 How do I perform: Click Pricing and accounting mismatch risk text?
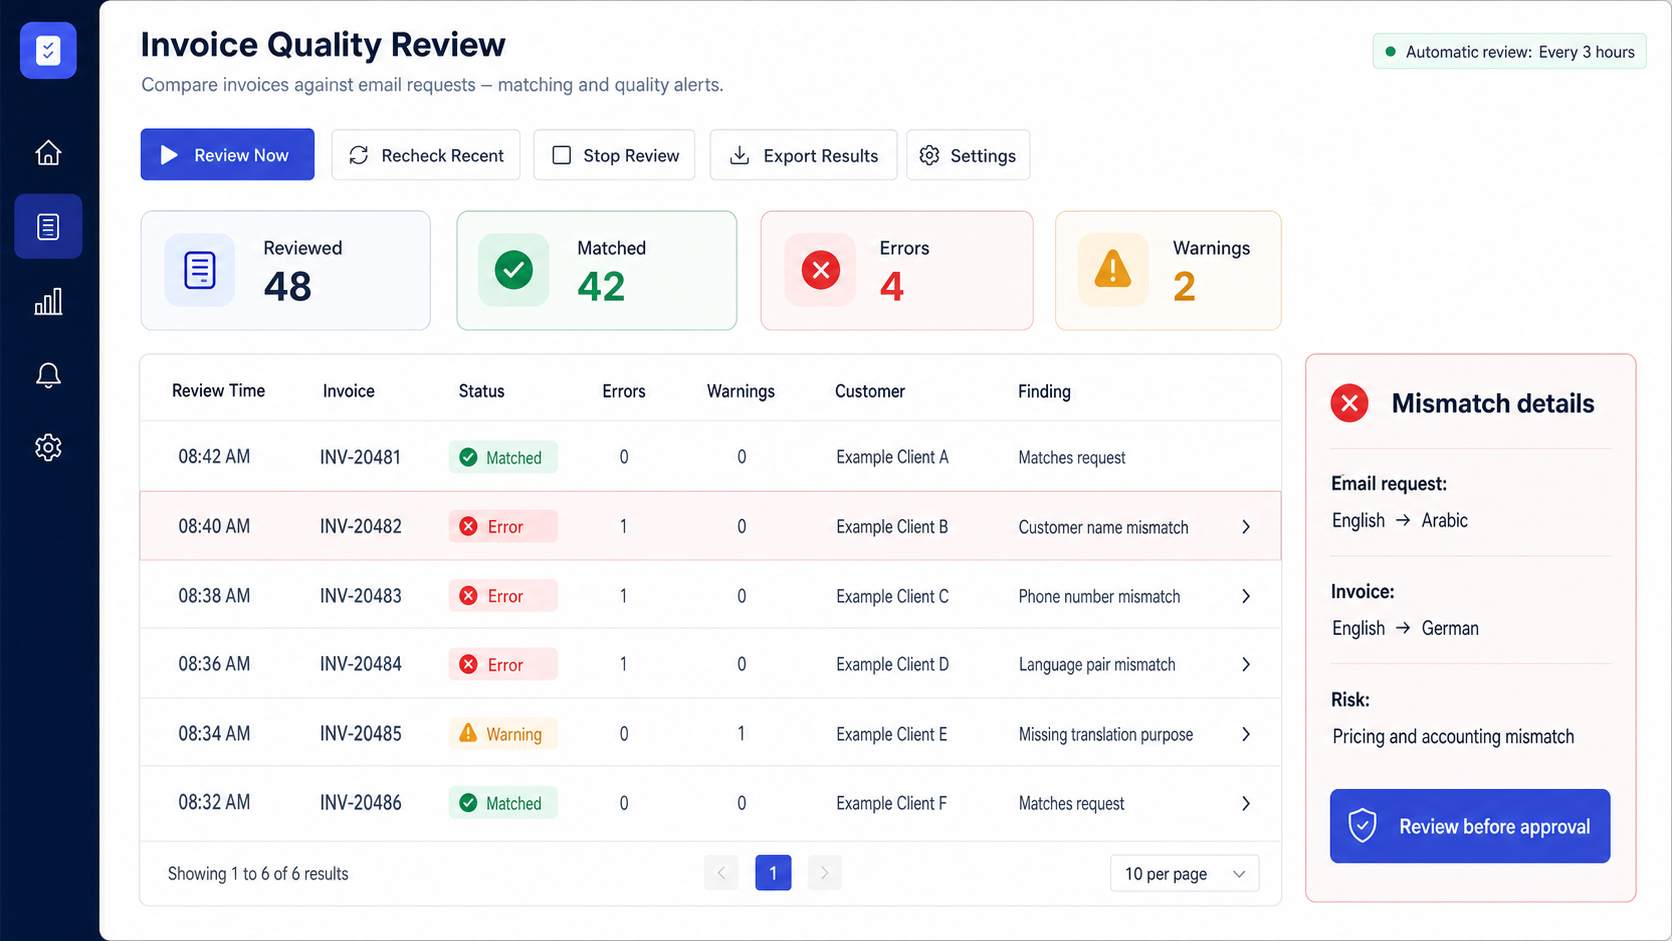tap(1453, 736)
